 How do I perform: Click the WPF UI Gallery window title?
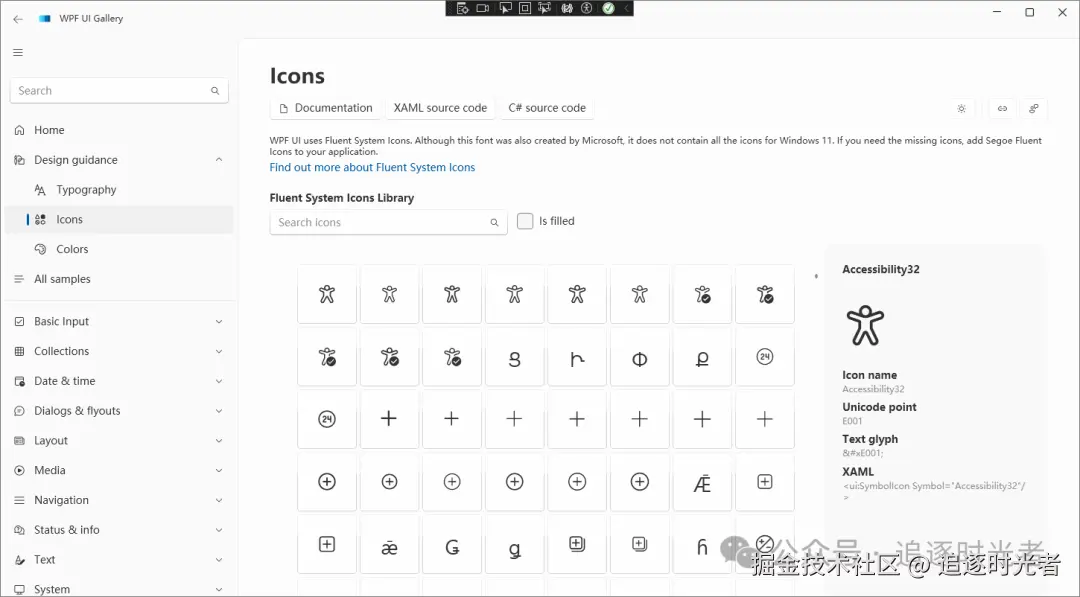tap(91, 19)
